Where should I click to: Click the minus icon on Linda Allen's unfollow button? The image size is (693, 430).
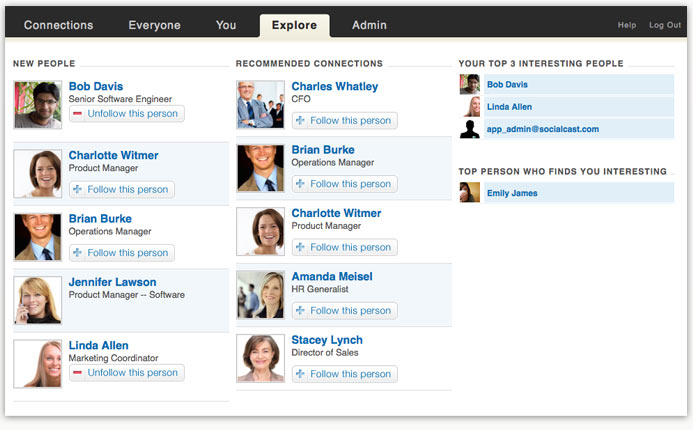(x=77, y=373)
